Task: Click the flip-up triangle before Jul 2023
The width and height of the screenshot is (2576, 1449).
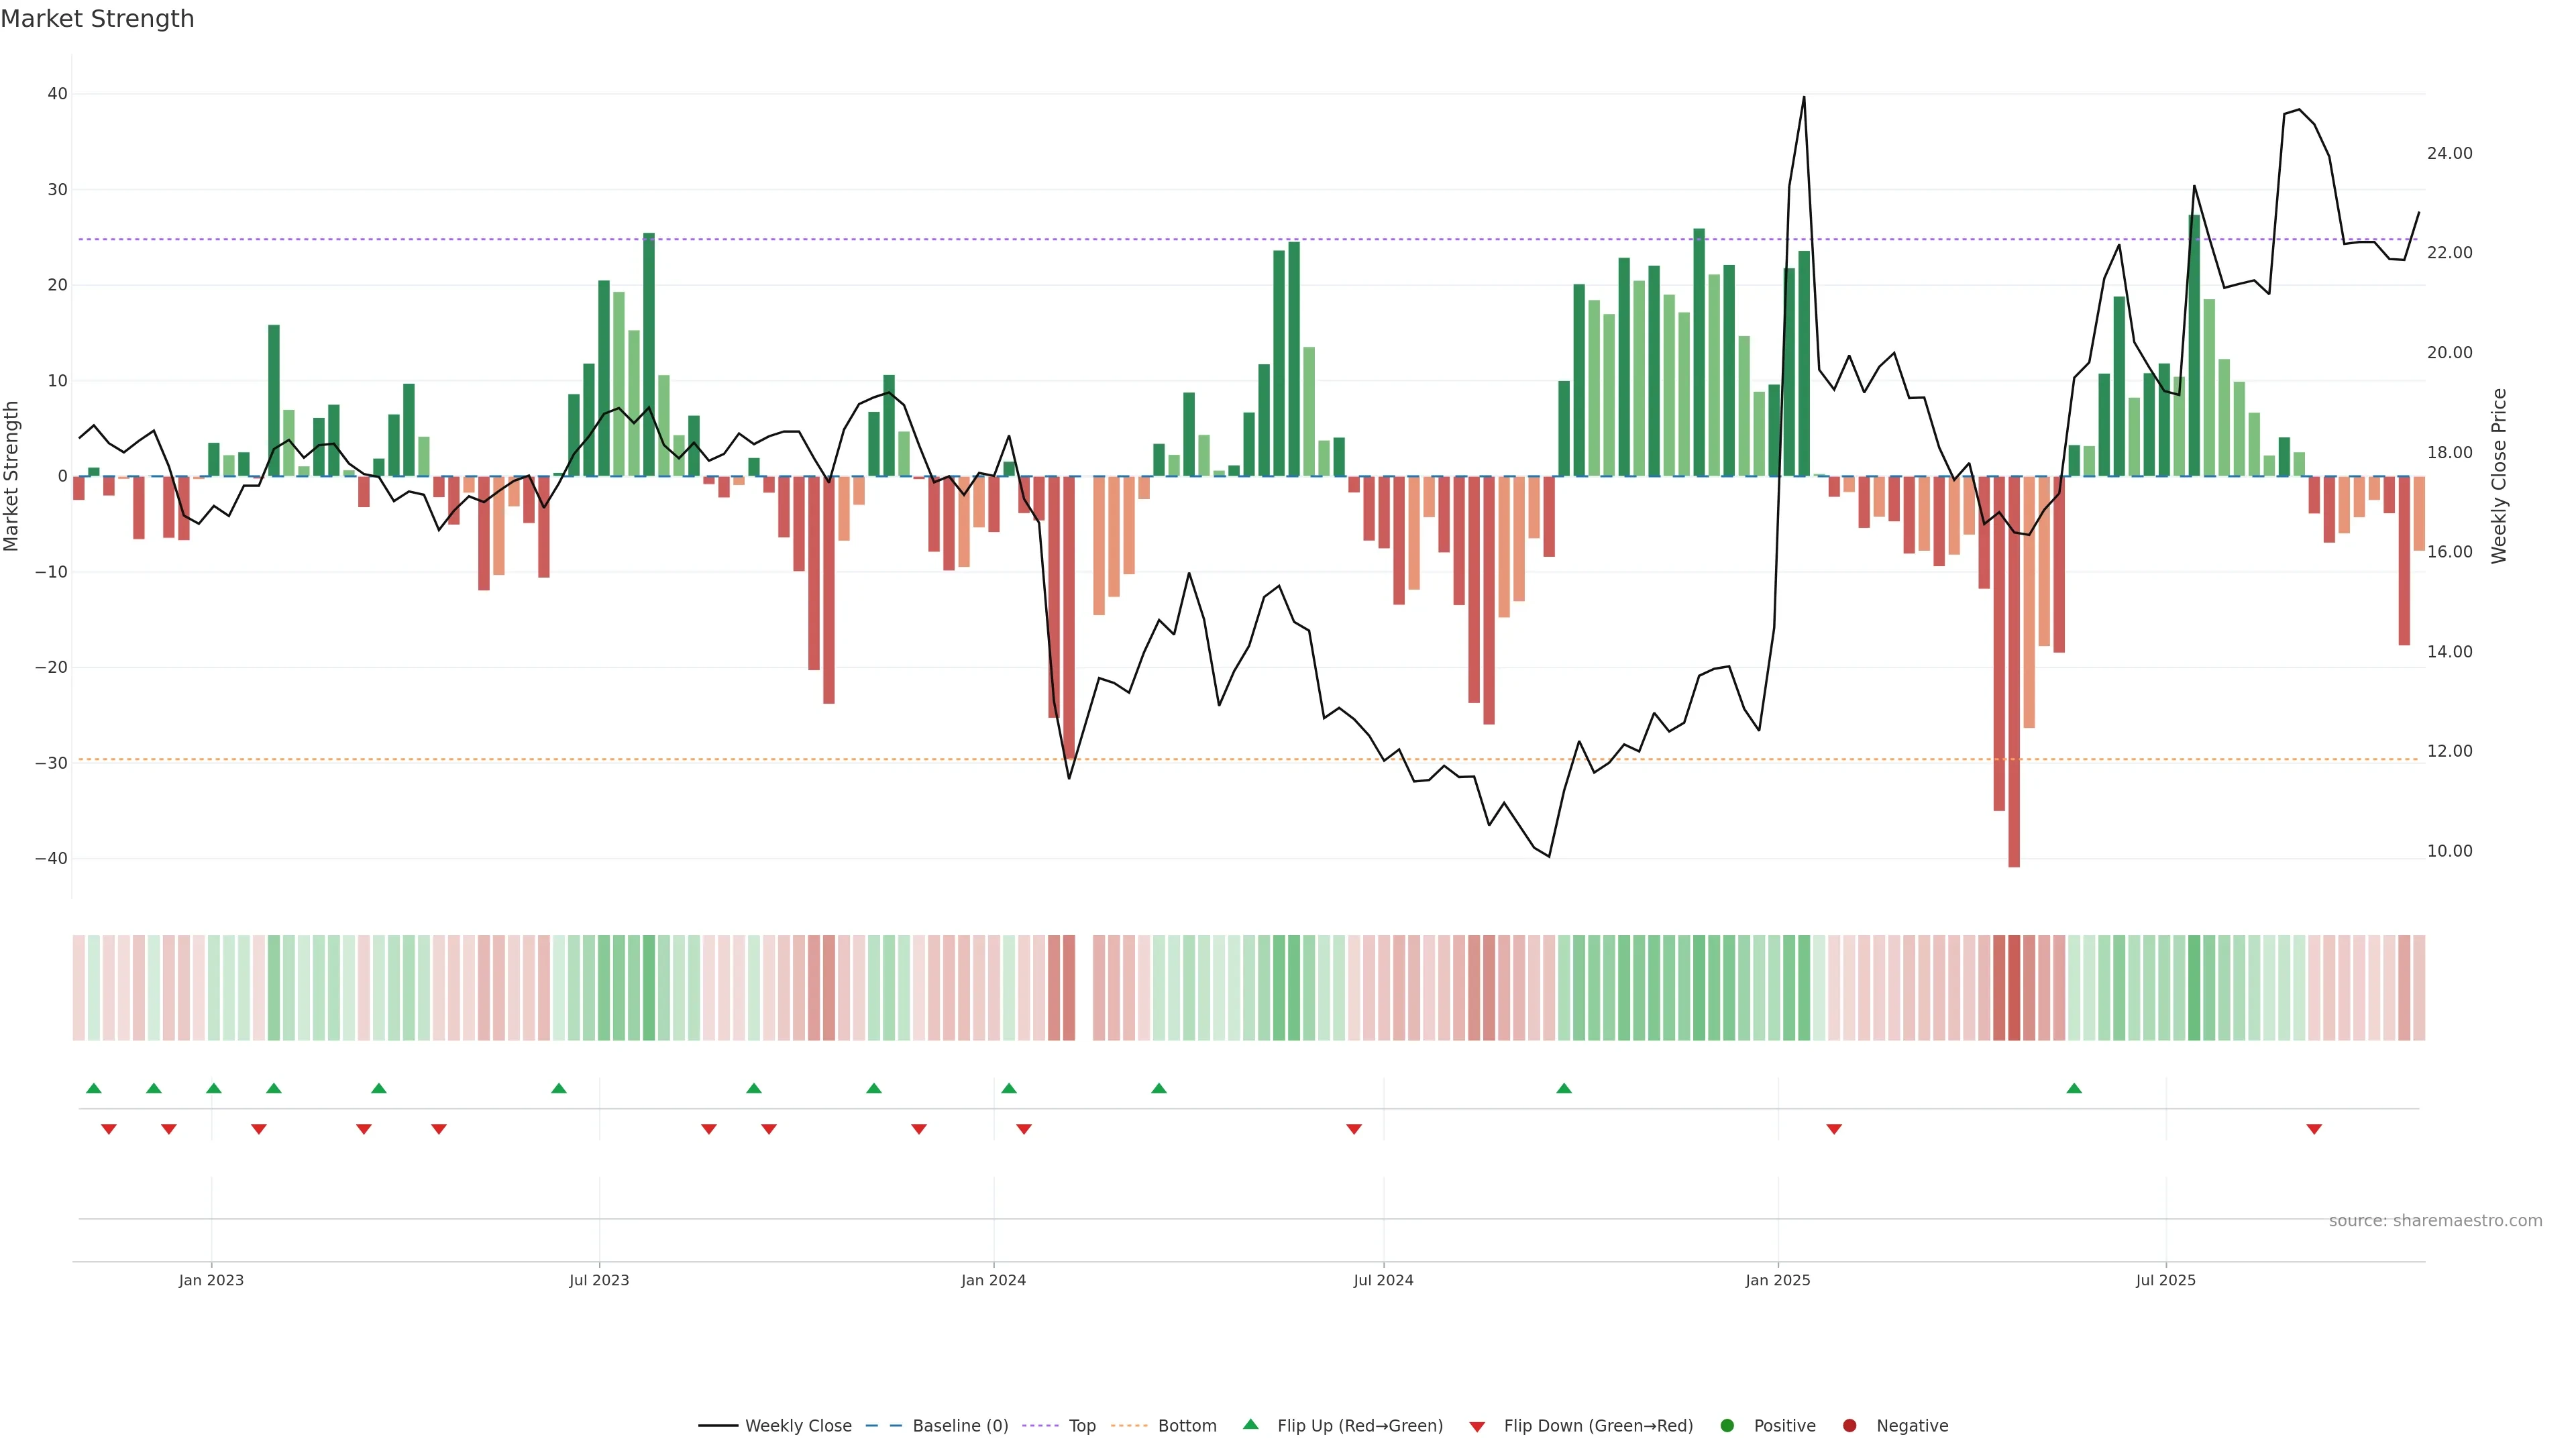Action: pyautogui.click(x=559, y=1088)
